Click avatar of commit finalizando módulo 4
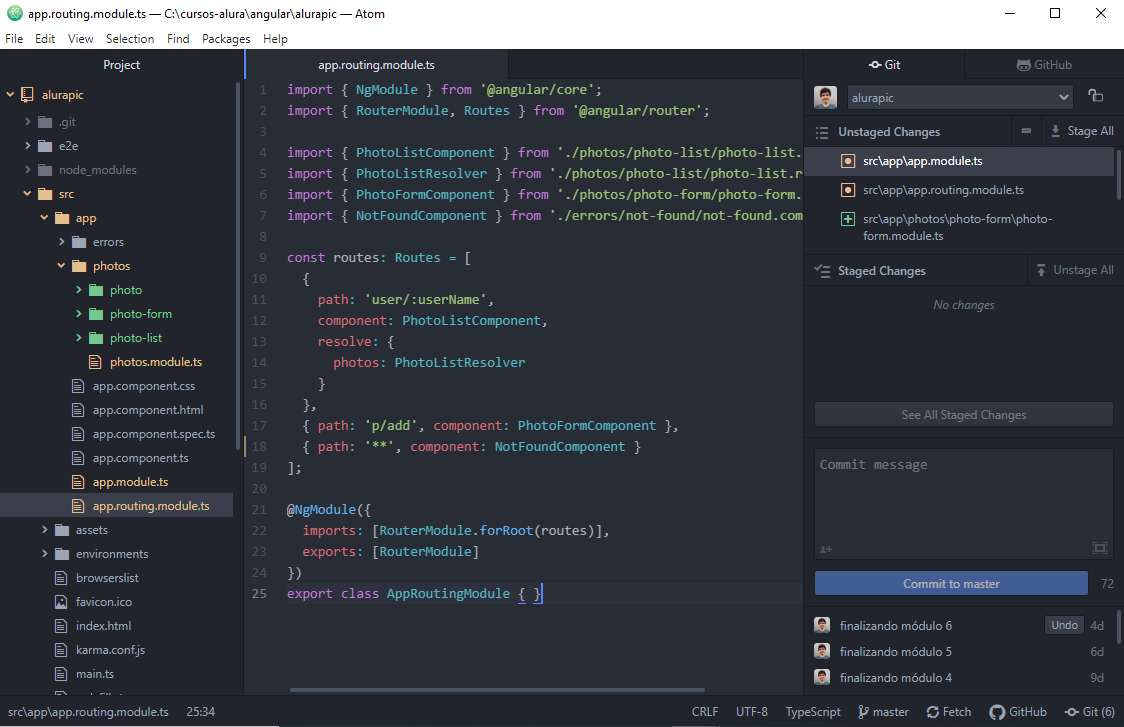1124x727 pixels. [822, 677]
